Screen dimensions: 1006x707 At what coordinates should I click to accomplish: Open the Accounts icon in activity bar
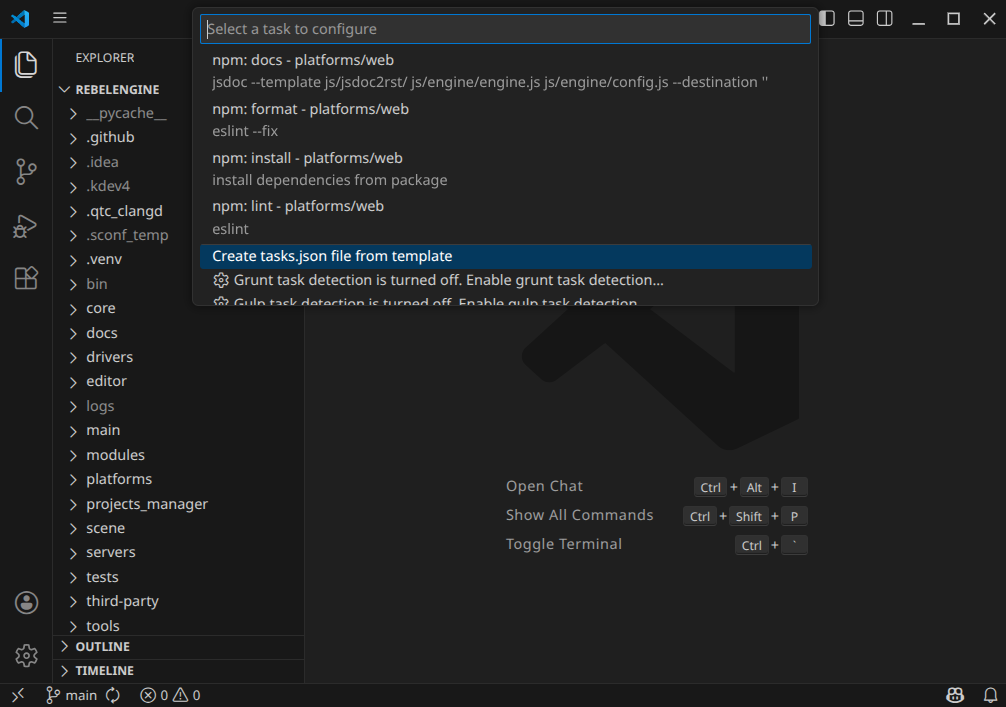tap(26, 602)
